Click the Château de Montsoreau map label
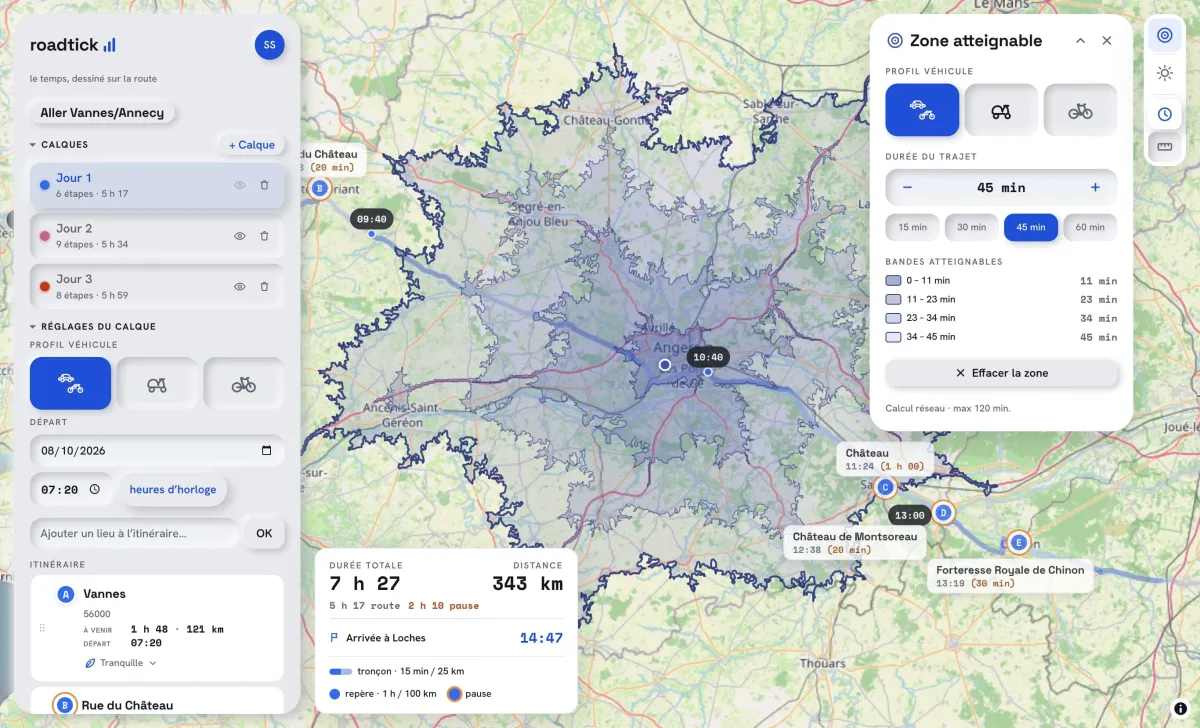Image resolution: width=1200 pixels, height=728 pixels. click(853, 543)
